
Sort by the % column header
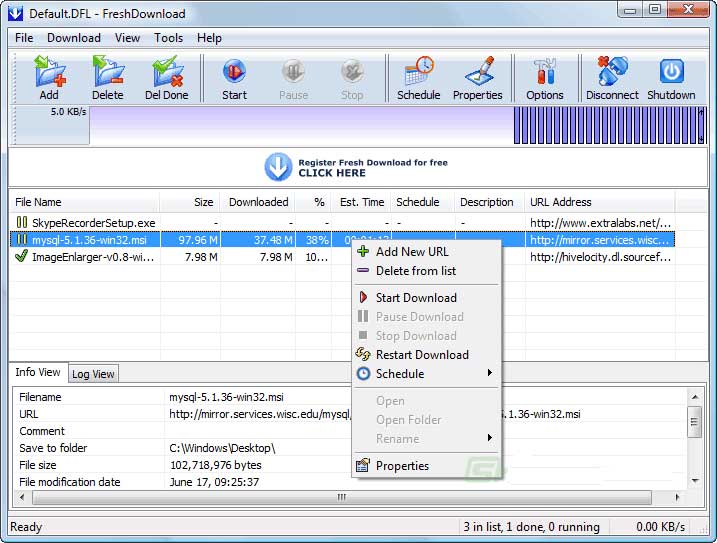313,202
